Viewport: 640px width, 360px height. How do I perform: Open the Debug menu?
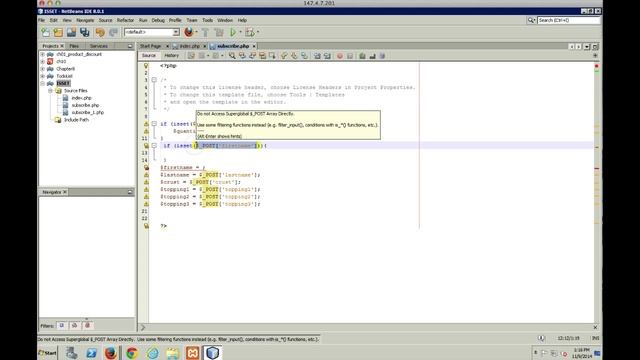[158, 20]
